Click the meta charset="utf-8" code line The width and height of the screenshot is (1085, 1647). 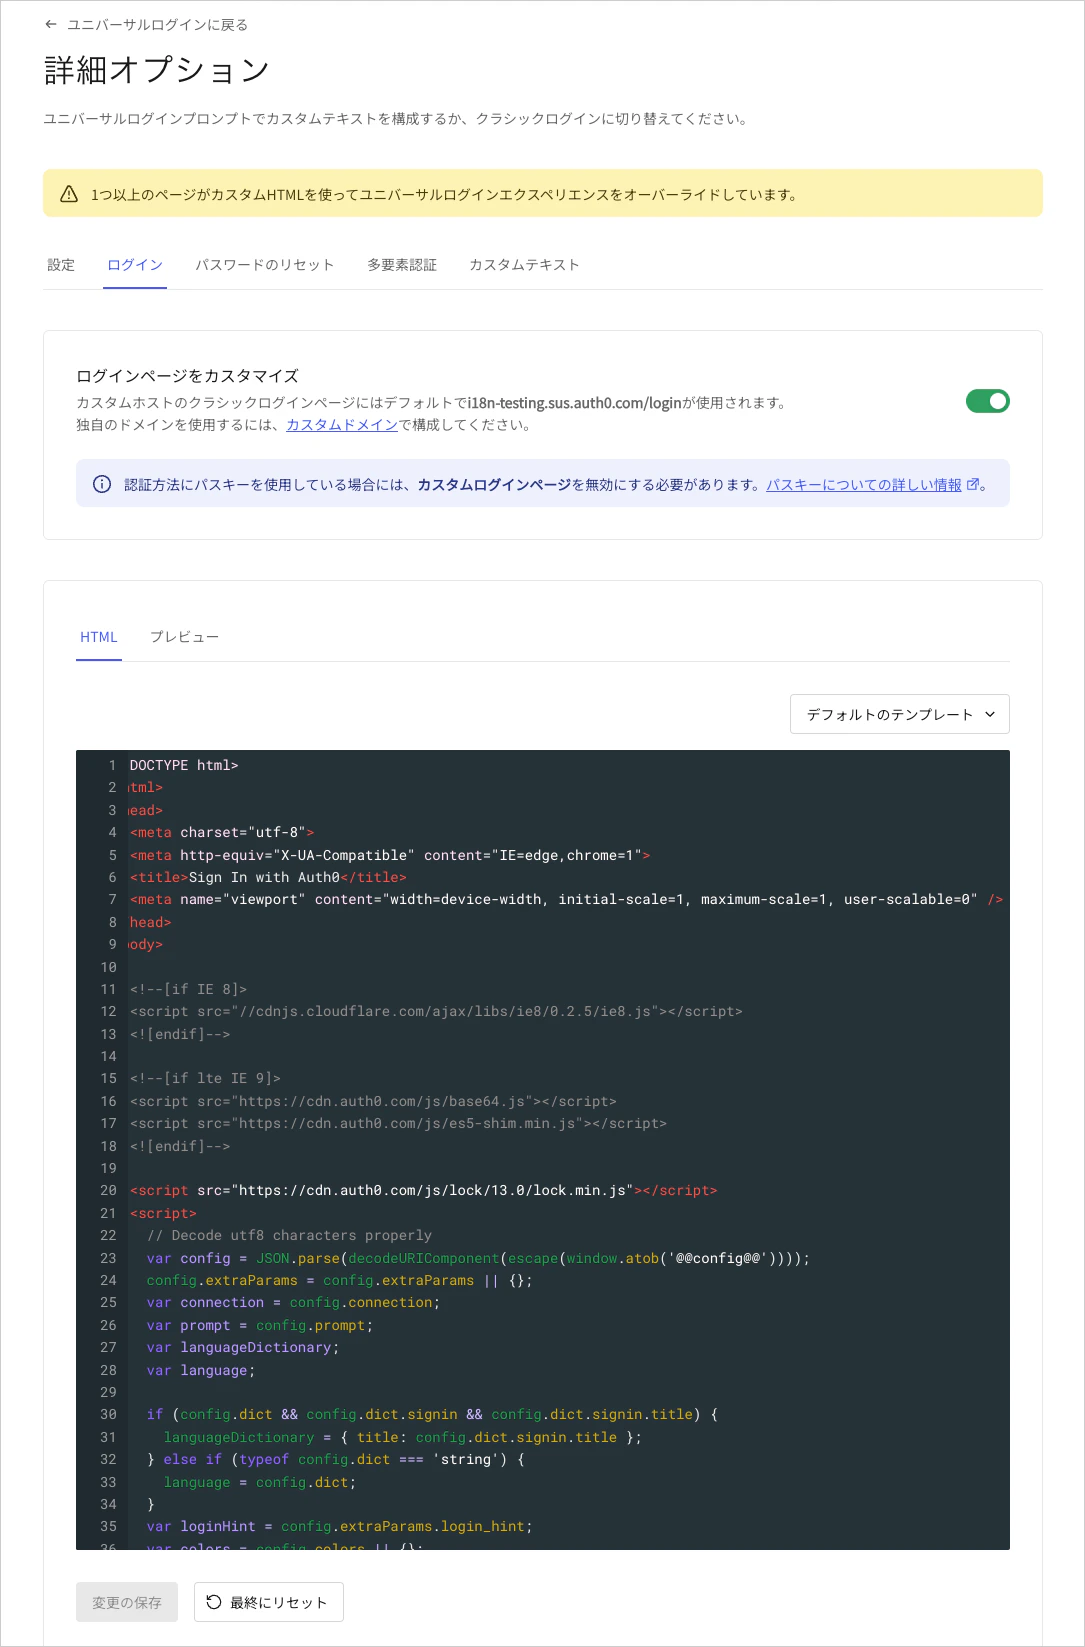pyautogui.click(x=222, y=832)
